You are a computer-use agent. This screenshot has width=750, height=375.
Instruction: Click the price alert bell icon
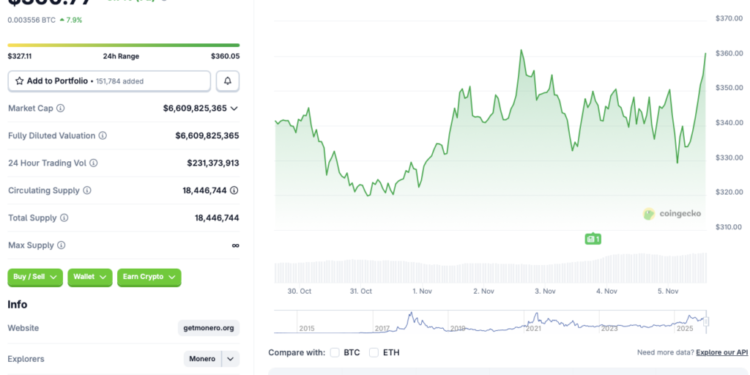(228, 81)
